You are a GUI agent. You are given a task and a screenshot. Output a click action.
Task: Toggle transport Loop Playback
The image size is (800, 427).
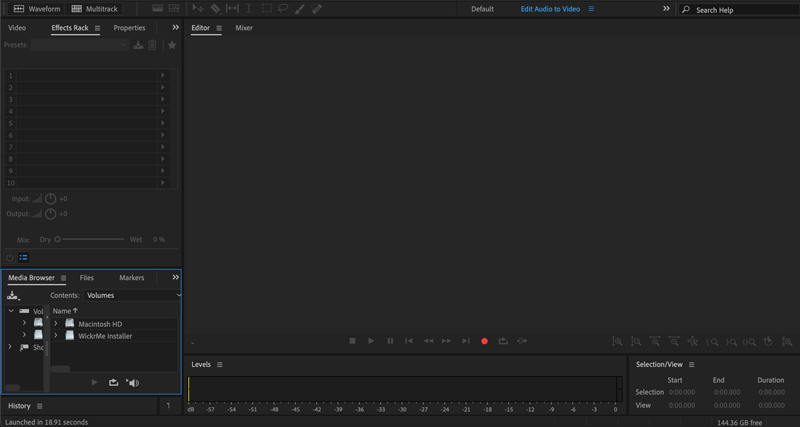coord(503,341)
